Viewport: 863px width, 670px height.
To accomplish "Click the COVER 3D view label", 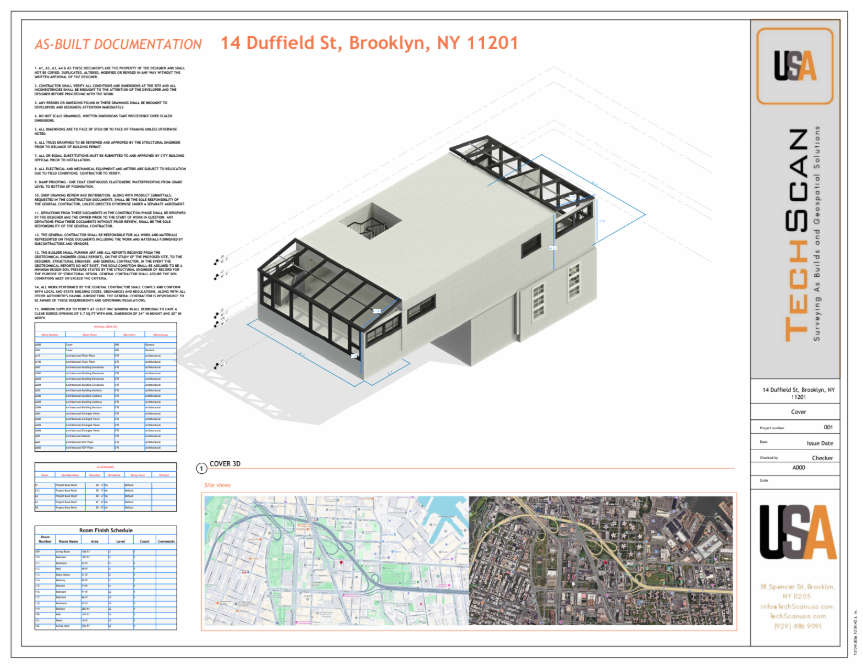I will (225, 465).
